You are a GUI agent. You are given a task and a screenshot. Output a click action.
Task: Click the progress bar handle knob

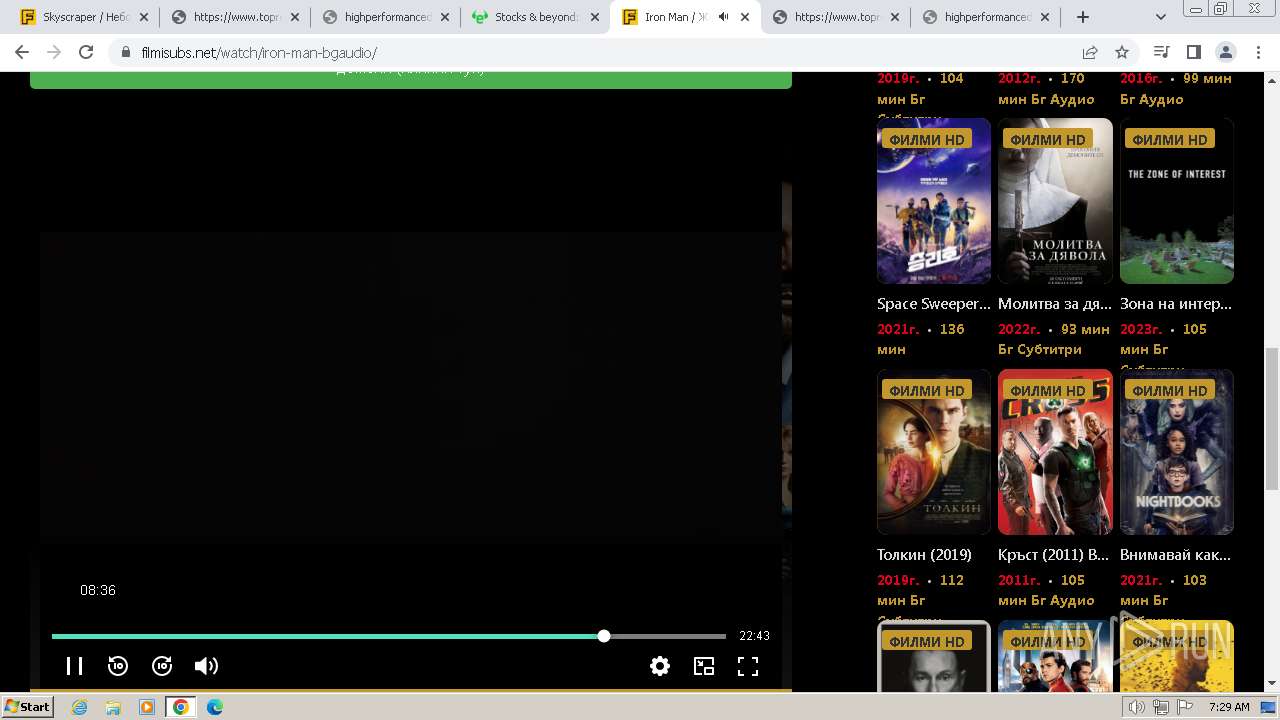604,636
